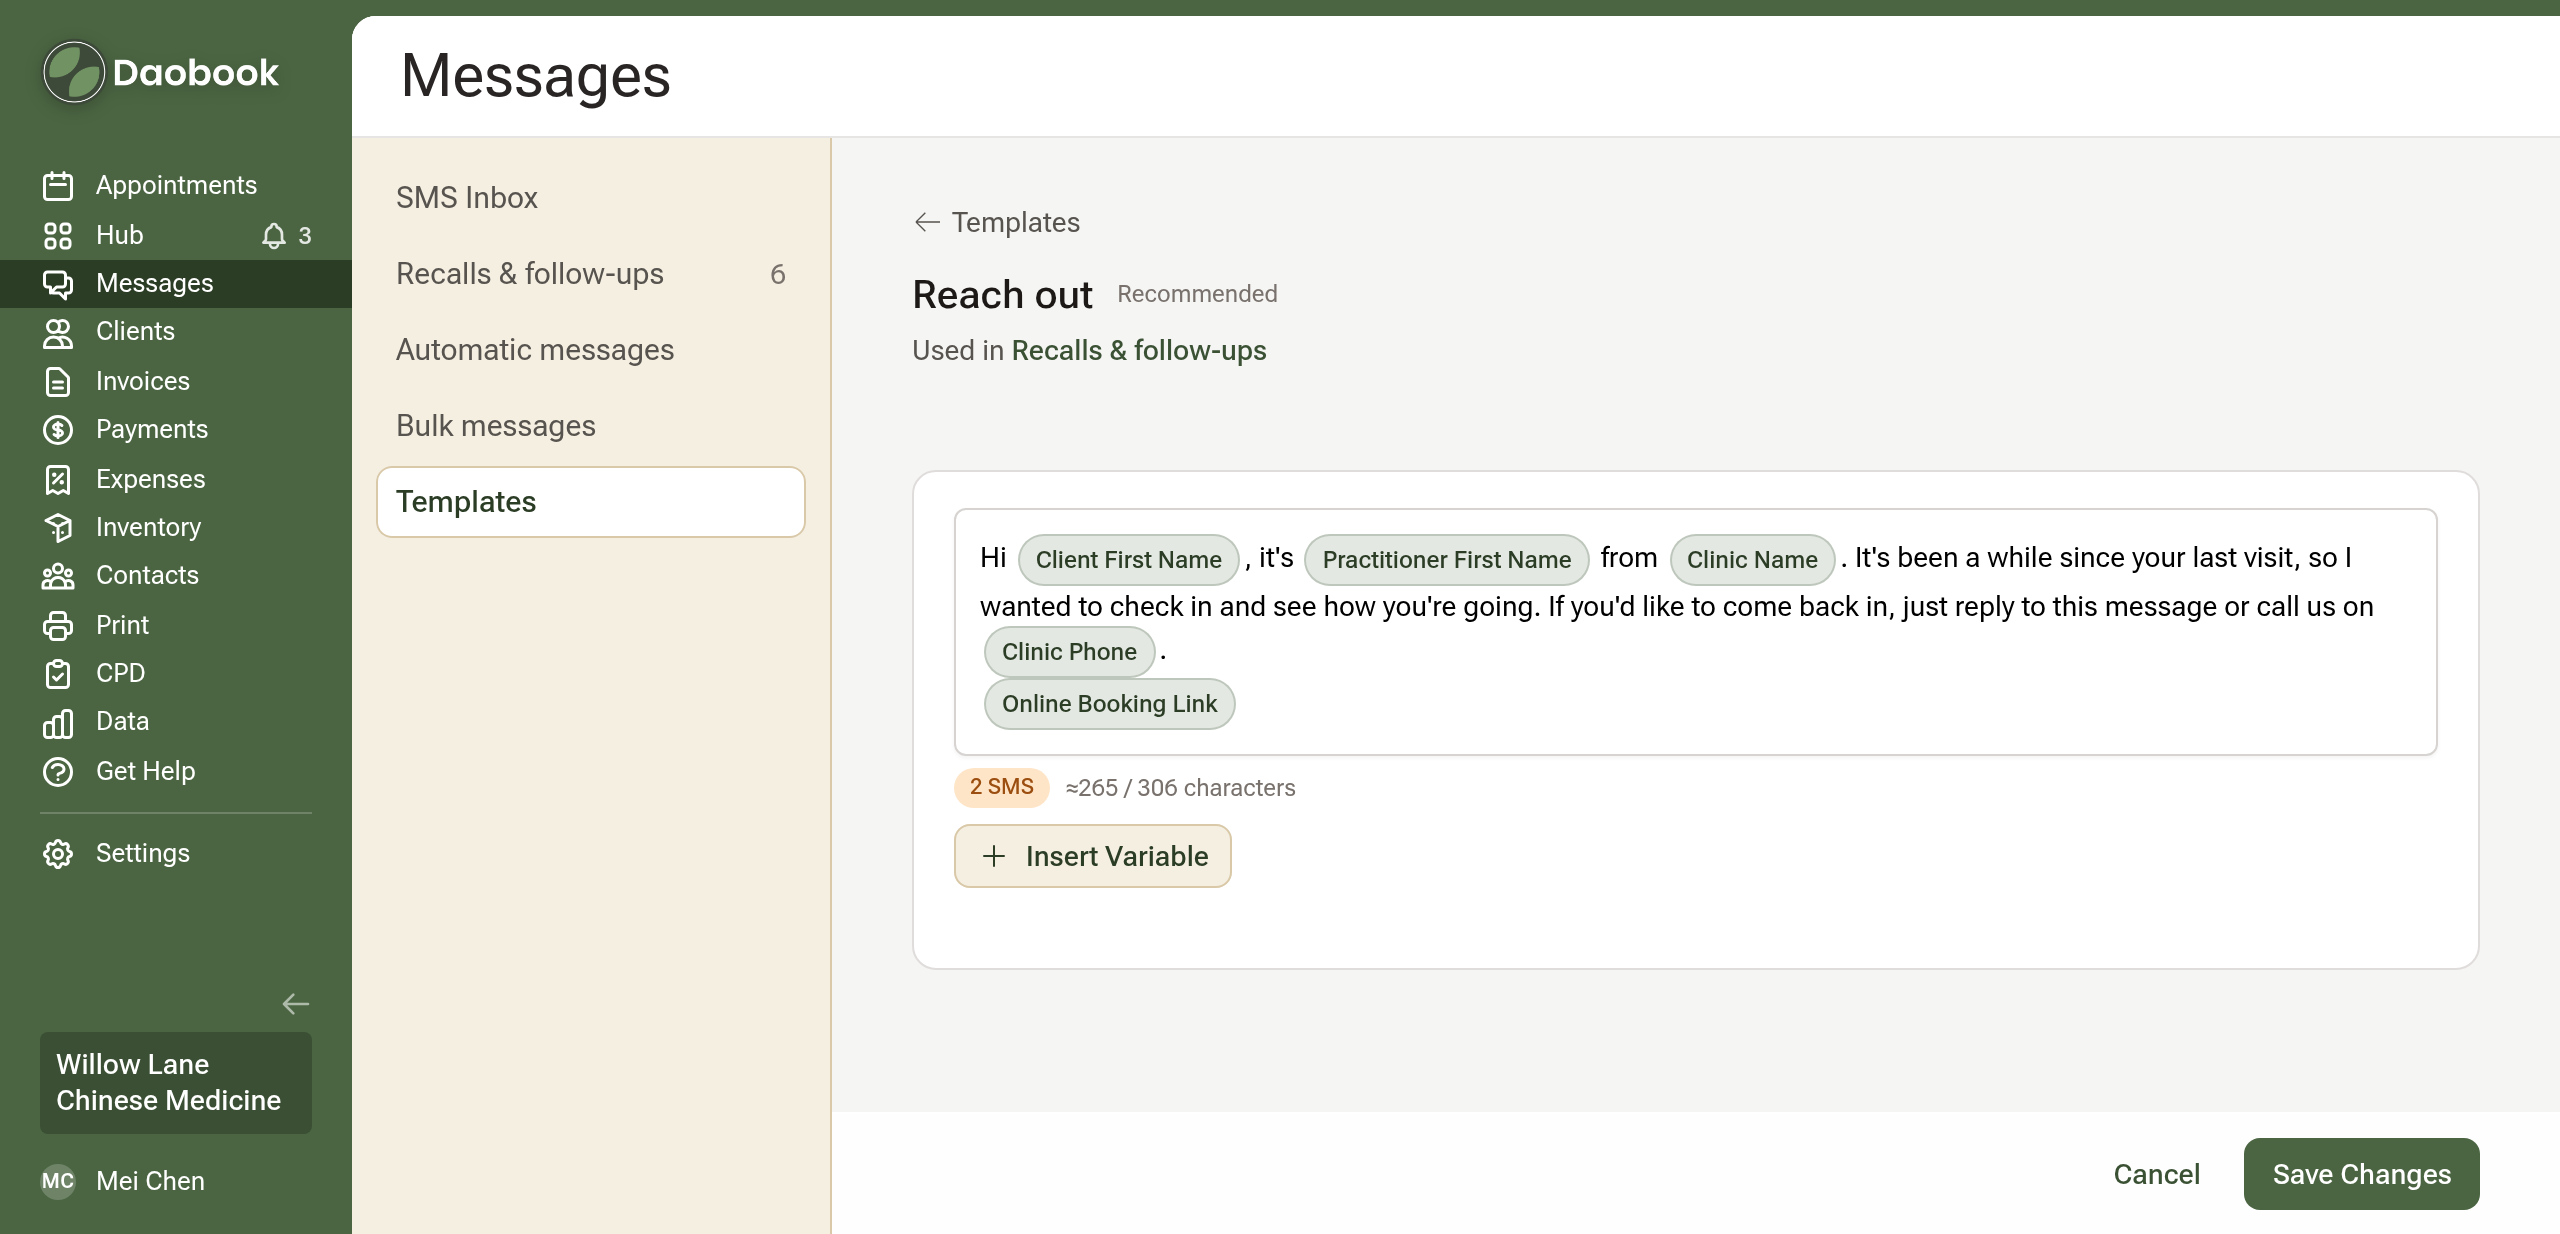Cancel template editing

coord(2156,1174)
